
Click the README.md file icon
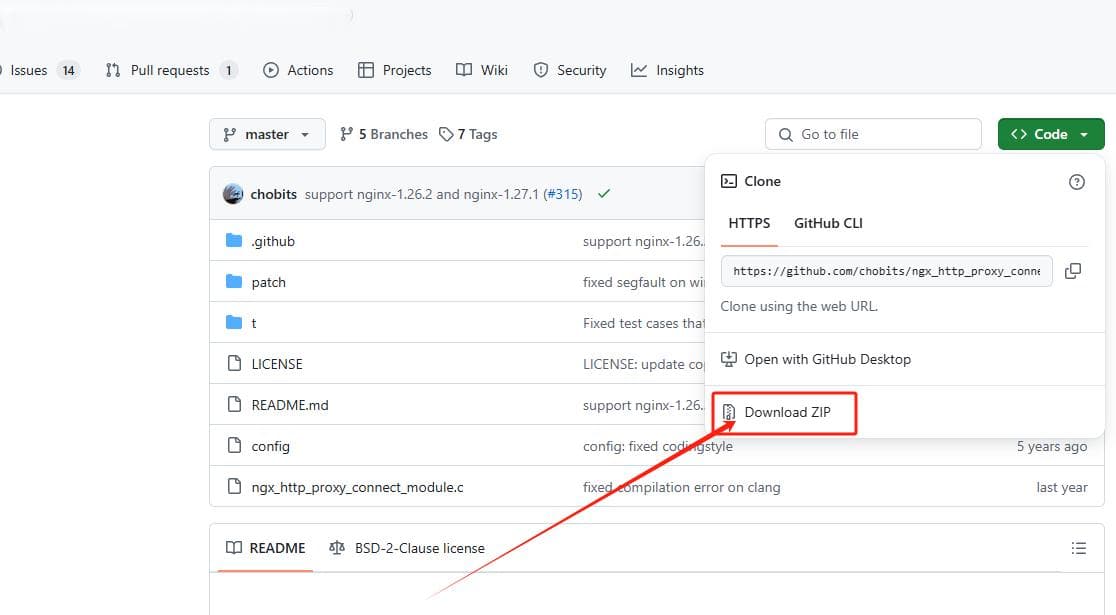(234, 404)
